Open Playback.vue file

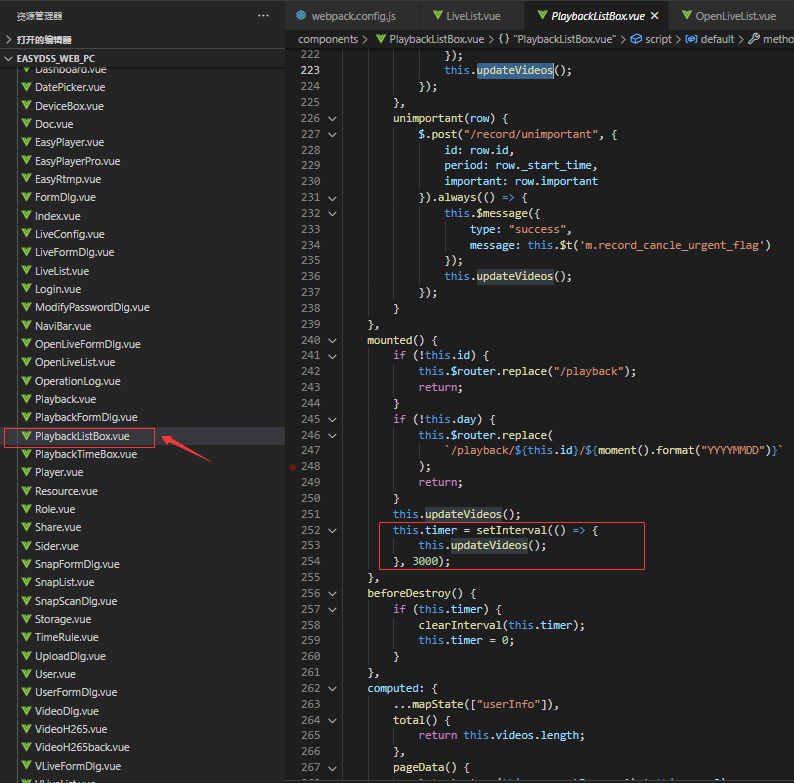click(65, 399)
